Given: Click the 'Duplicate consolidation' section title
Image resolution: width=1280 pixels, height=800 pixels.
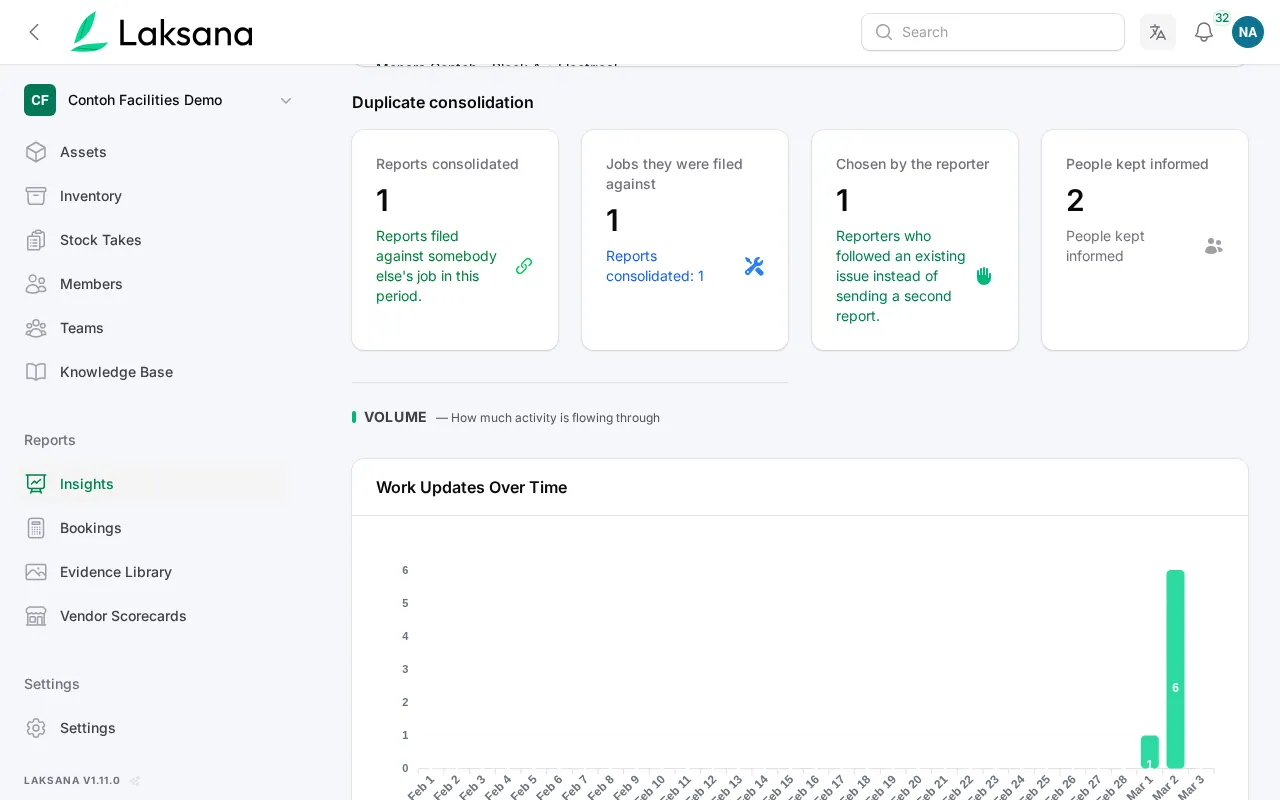Looking at the screenshot, I should 443,102.
